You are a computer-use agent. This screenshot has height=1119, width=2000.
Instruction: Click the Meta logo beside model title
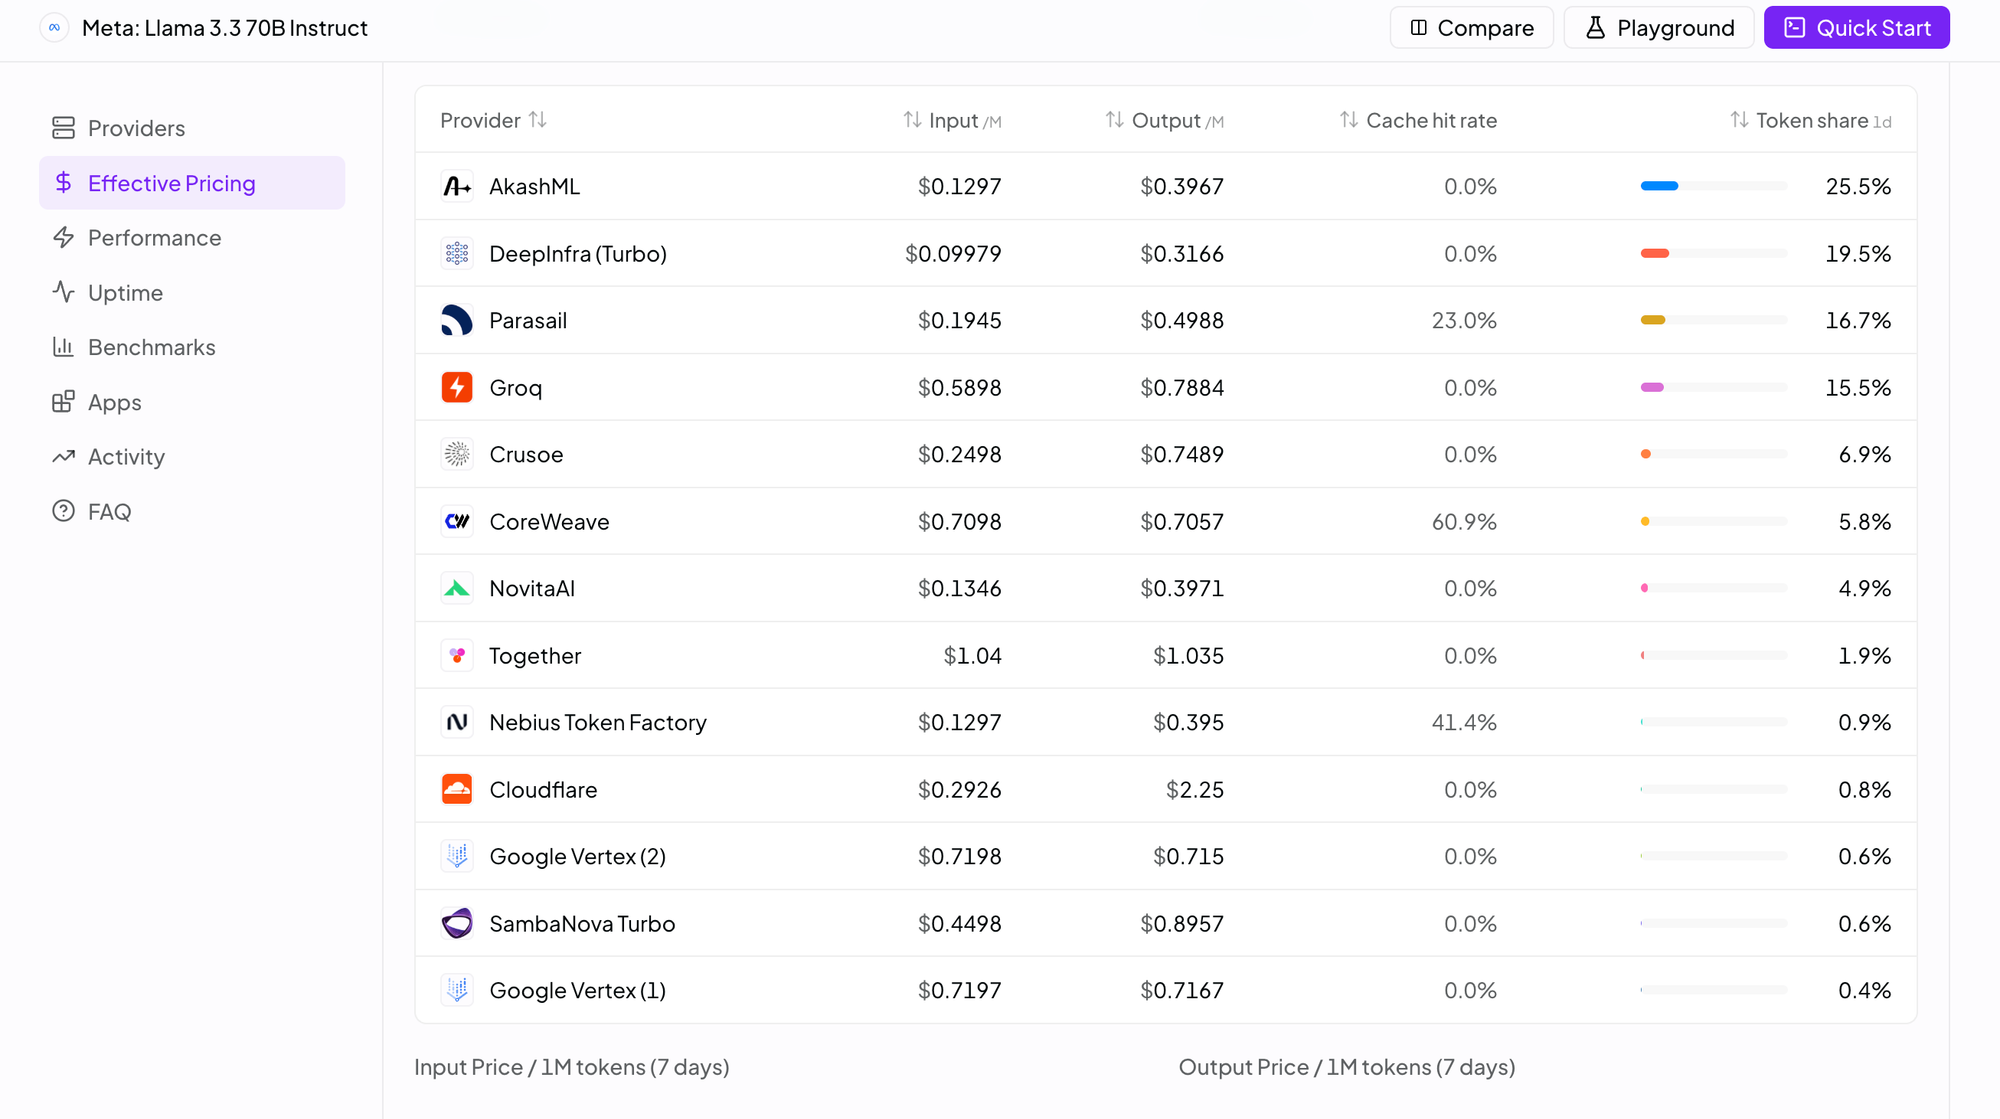54,28
